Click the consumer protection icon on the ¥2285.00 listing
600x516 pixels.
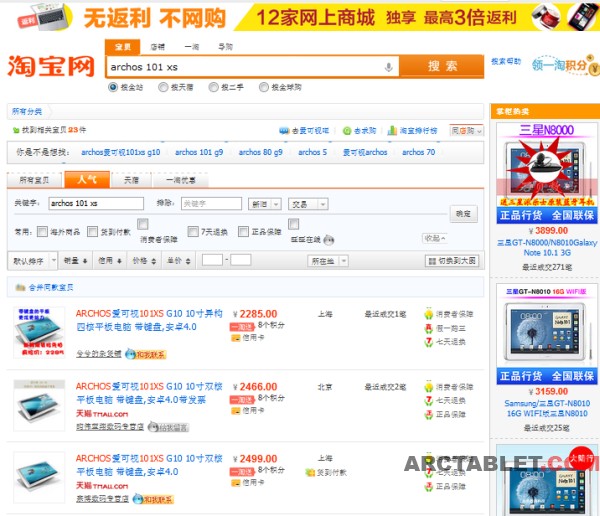(x=429, y=314)
